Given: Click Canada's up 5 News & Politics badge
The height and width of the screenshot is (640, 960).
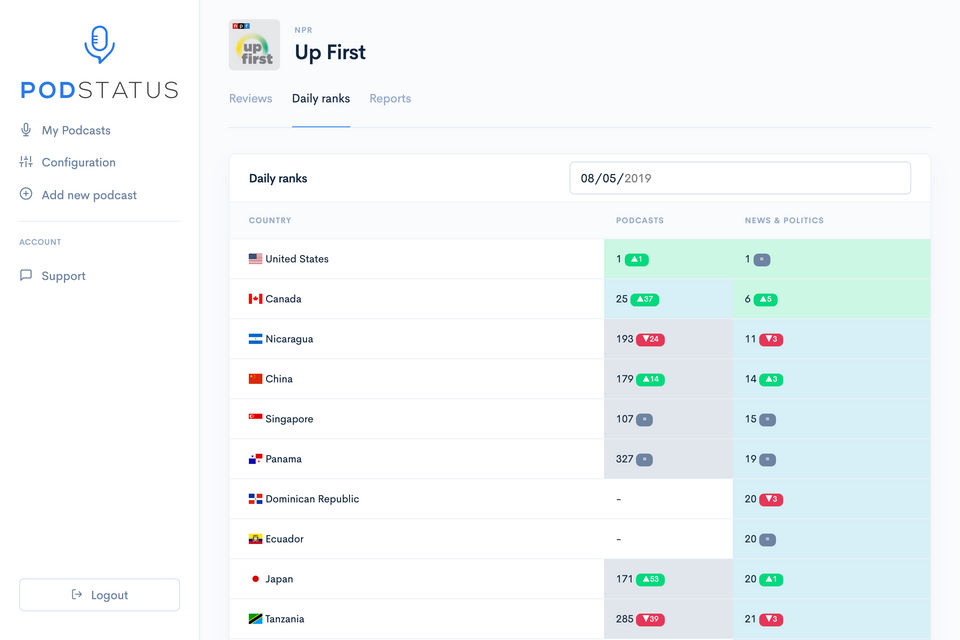Looking at the screenshot, I should coord(765,299).
